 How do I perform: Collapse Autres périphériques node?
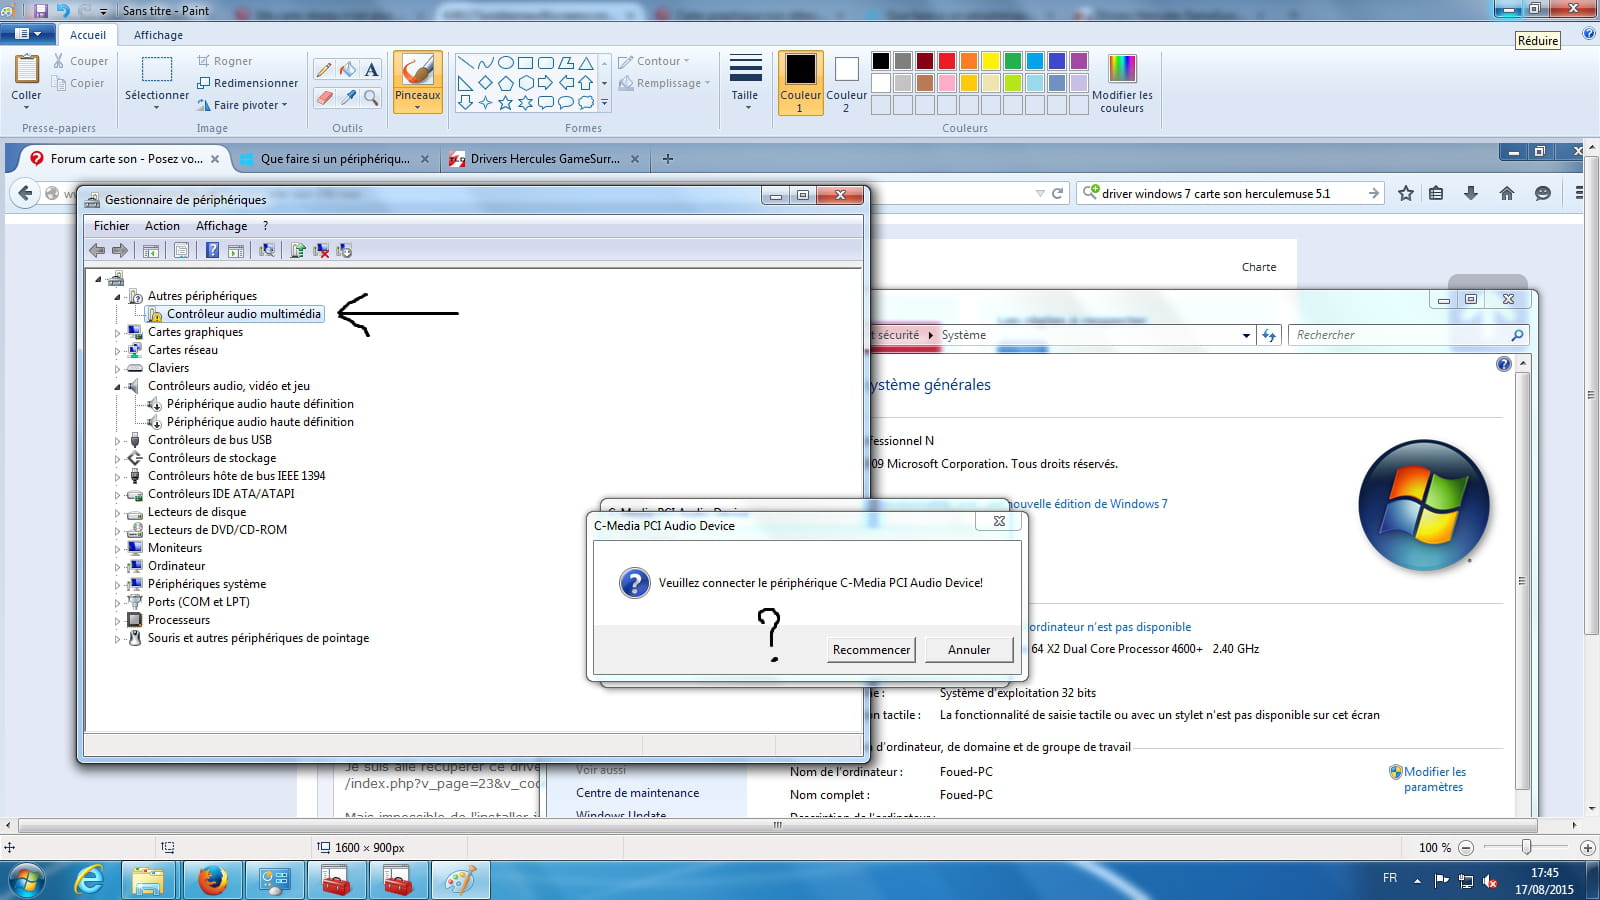click(117, 297)
